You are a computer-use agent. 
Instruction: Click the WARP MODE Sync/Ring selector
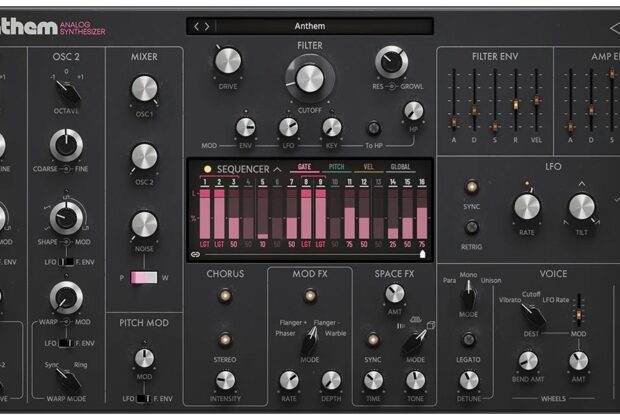68,380
